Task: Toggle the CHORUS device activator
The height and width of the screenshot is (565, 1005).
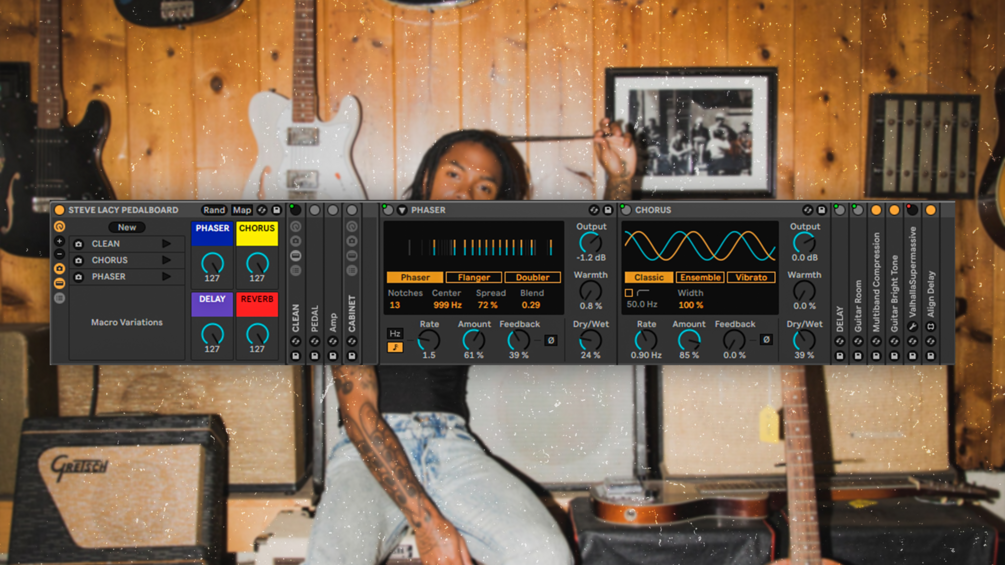Action: click(x=626, y=210)
